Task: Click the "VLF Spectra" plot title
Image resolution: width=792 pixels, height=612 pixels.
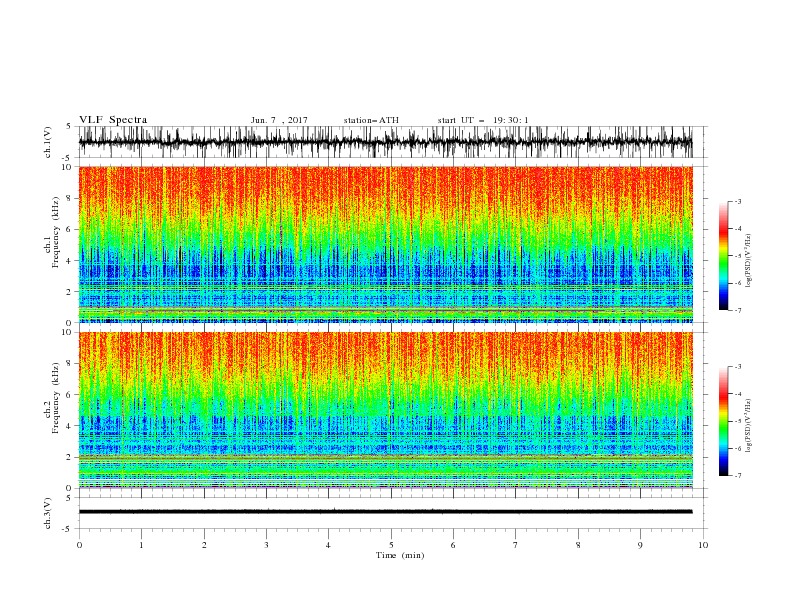Action: click(113, 120)
